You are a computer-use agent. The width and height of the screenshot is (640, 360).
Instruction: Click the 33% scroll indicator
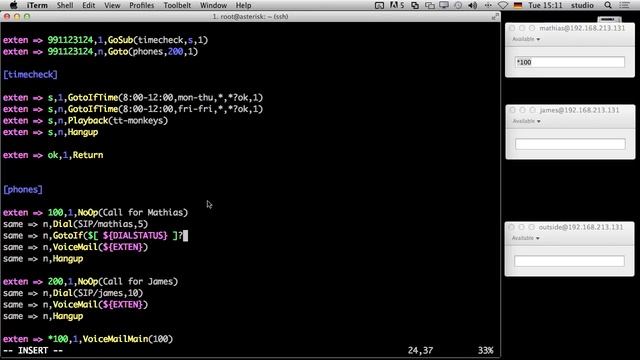click(486, 351)
